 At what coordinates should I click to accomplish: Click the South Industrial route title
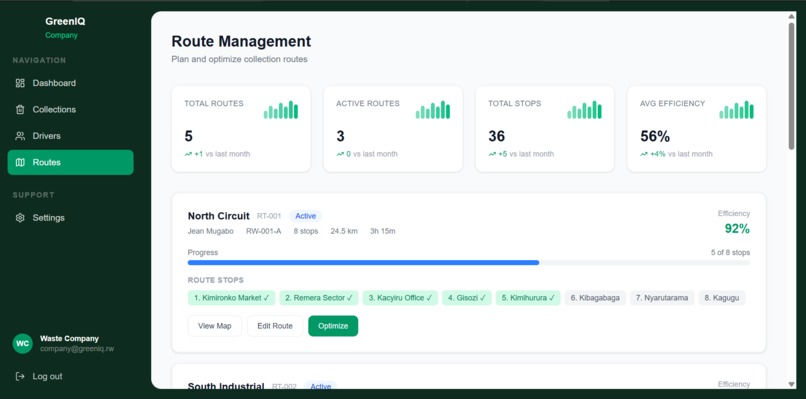point(226,386)
